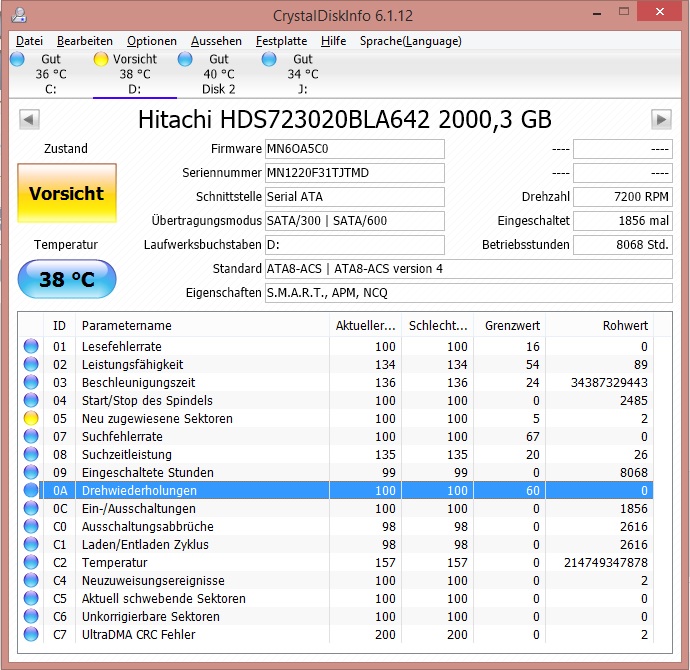This screenshot has width=690, height=670.
Task: Click status orb of Suchfehlerrate row
Action: tap(31, 436)
